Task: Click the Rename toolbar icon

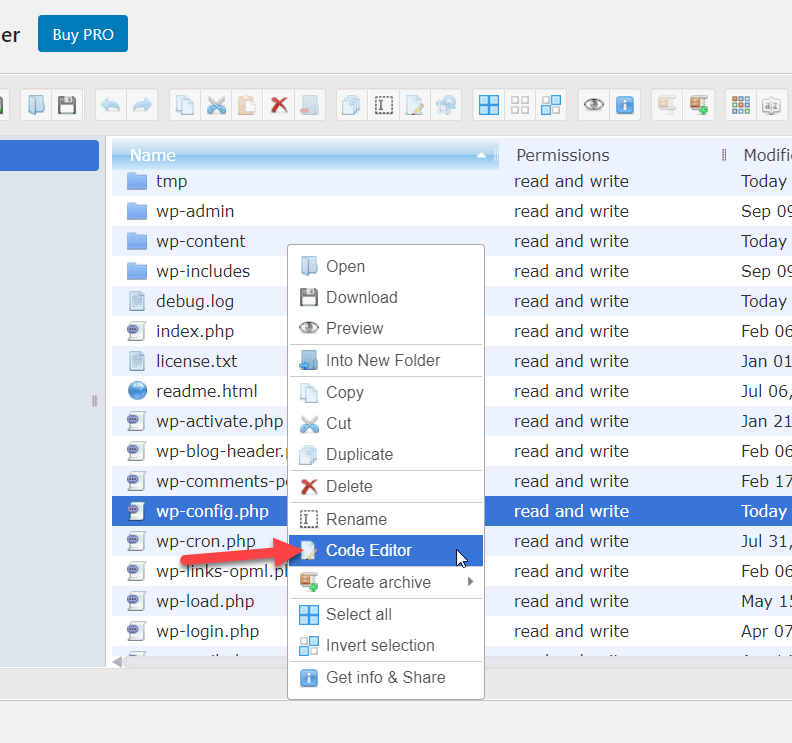Action: (383, 105)
